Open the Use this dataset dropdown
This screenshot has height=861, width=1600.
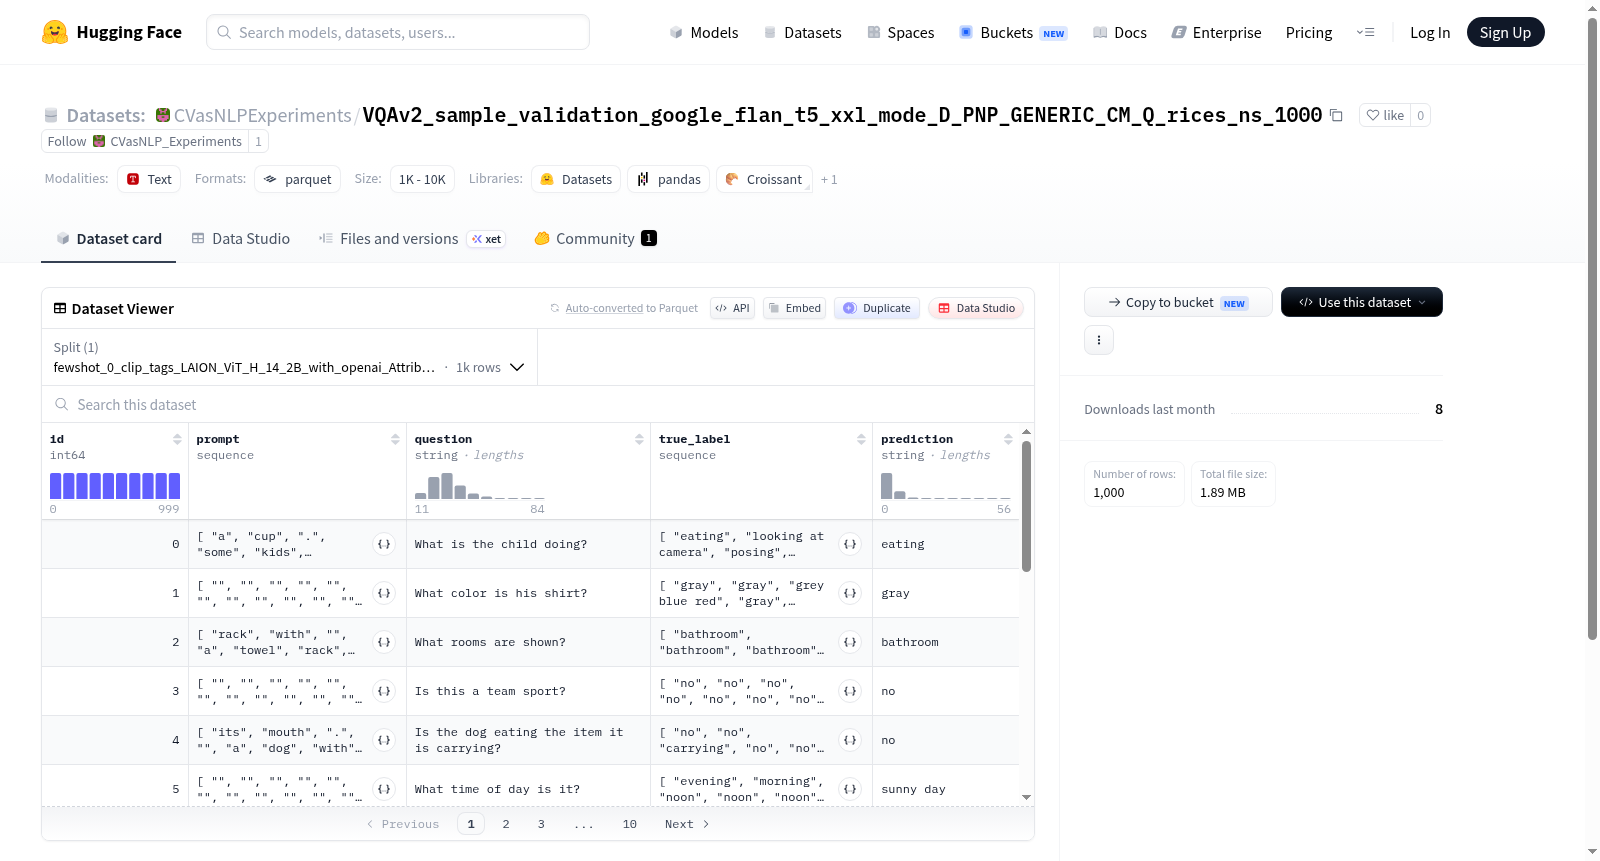point(1362,302)
